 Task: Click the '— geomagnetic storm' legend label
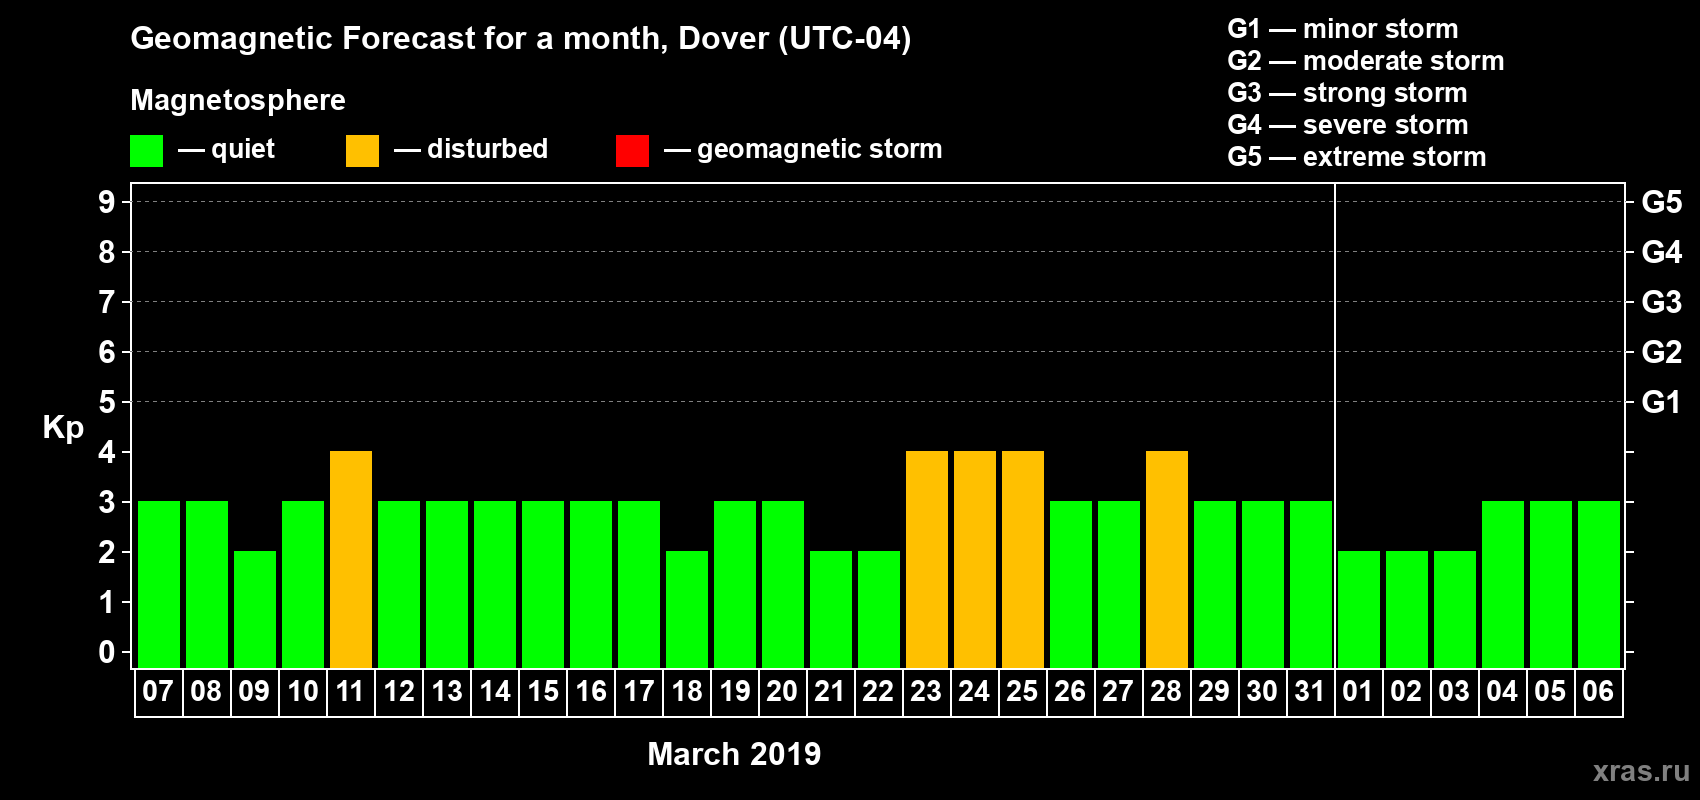pyautogui.click(x=803, y=150)
